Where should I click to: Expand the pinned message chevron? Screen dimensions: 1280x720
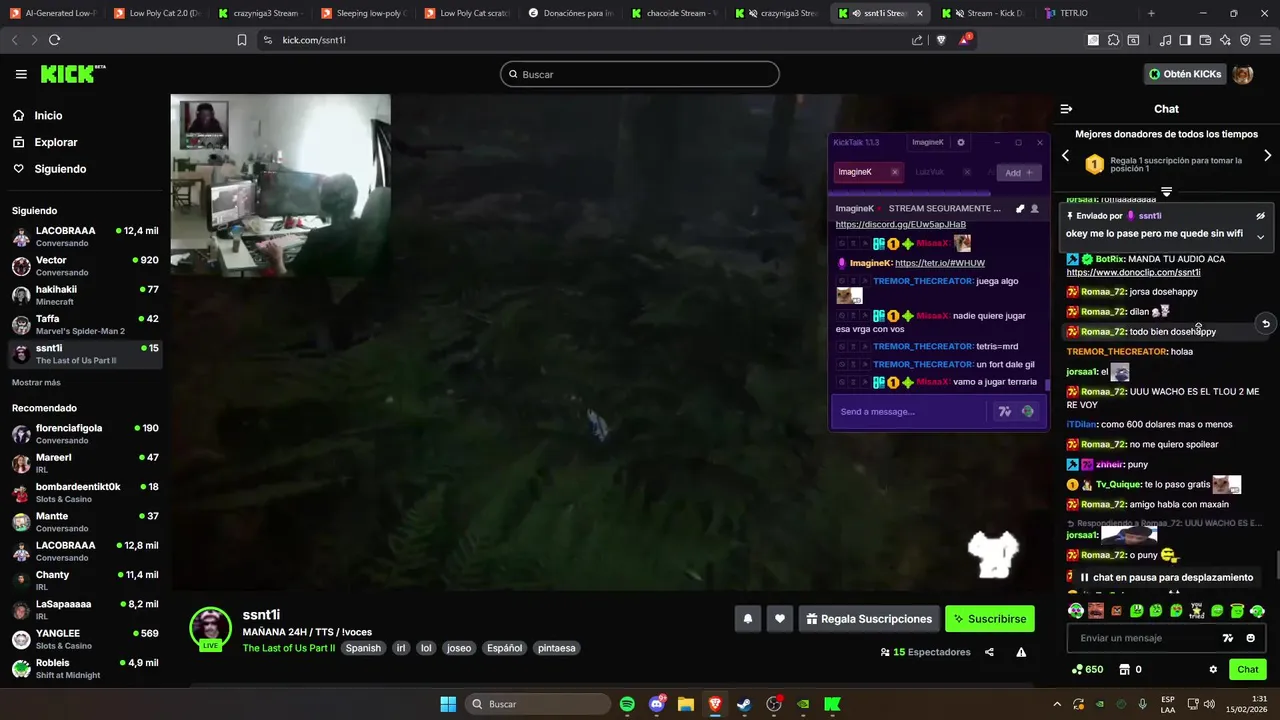tap(1260, 237)
